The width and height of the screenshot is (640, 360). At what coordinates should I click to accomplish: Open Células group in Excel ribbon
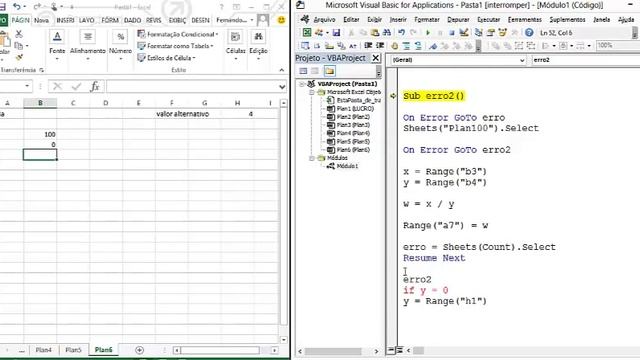click(x=236, y=46)
